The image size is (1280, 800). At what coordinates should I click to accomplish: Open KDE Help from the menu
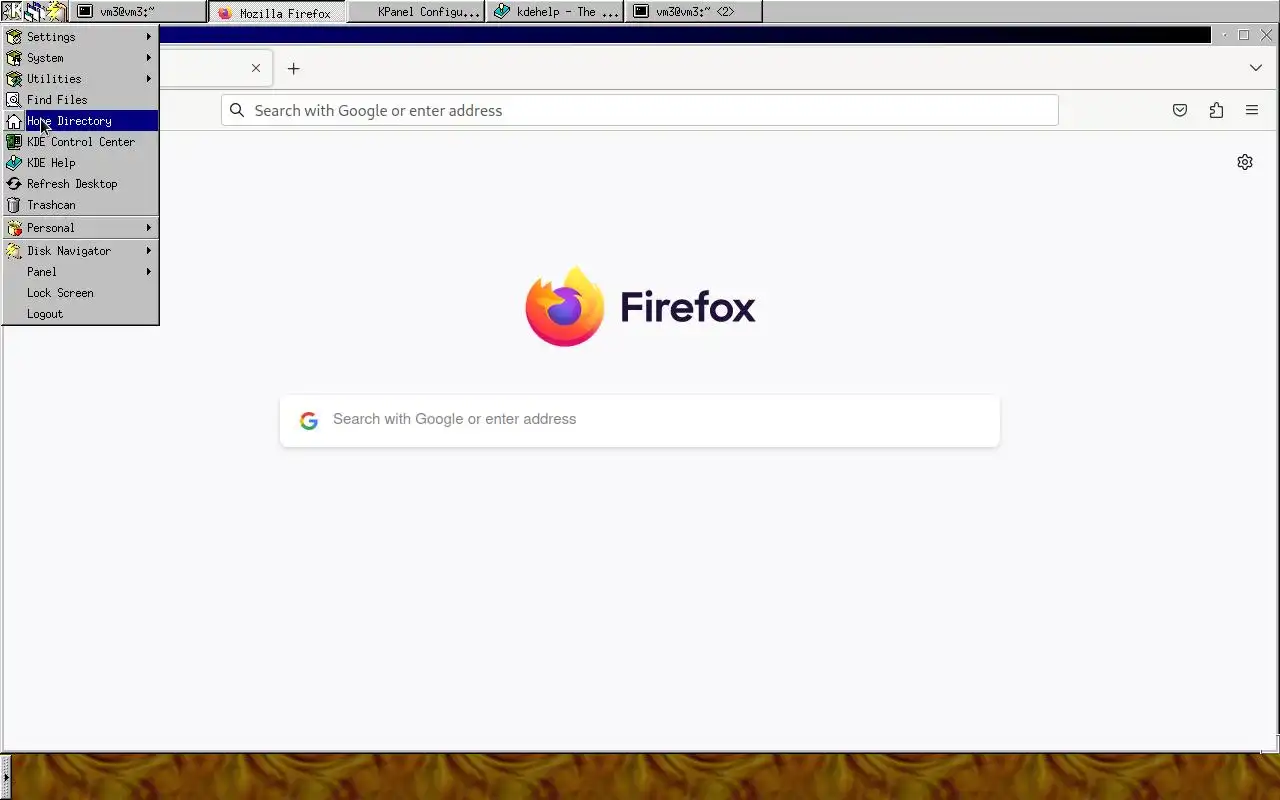click(80, 163)
